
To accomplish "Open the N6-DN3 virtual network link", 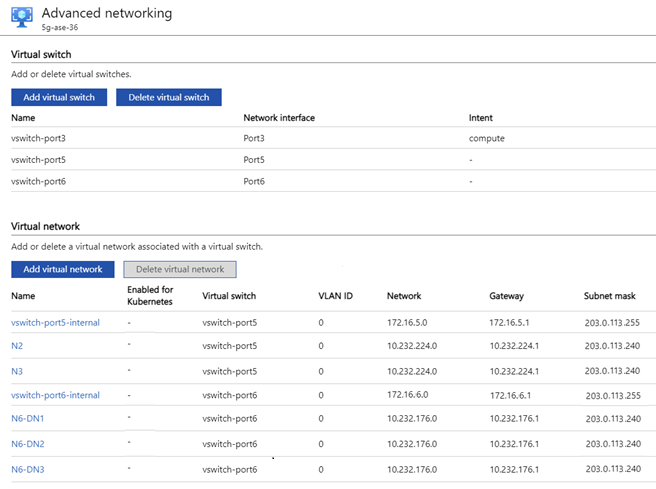I will (x=28, y=469).
